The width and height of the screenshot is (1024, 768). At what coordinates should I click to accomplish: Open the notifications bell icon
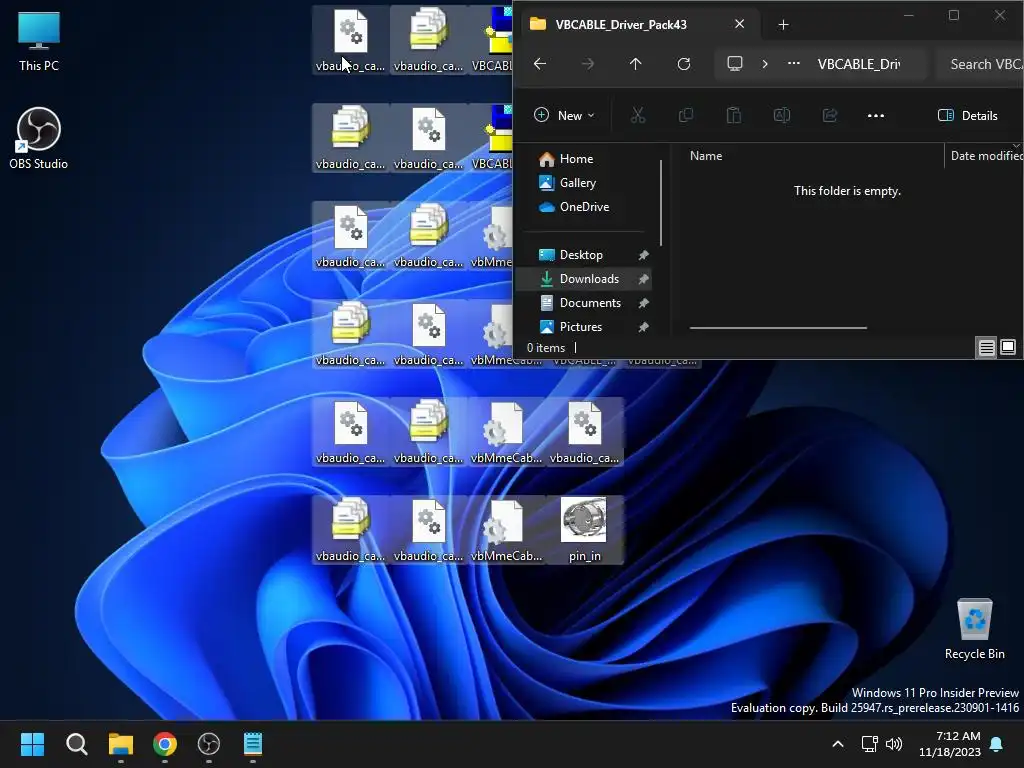click(997, 744)
